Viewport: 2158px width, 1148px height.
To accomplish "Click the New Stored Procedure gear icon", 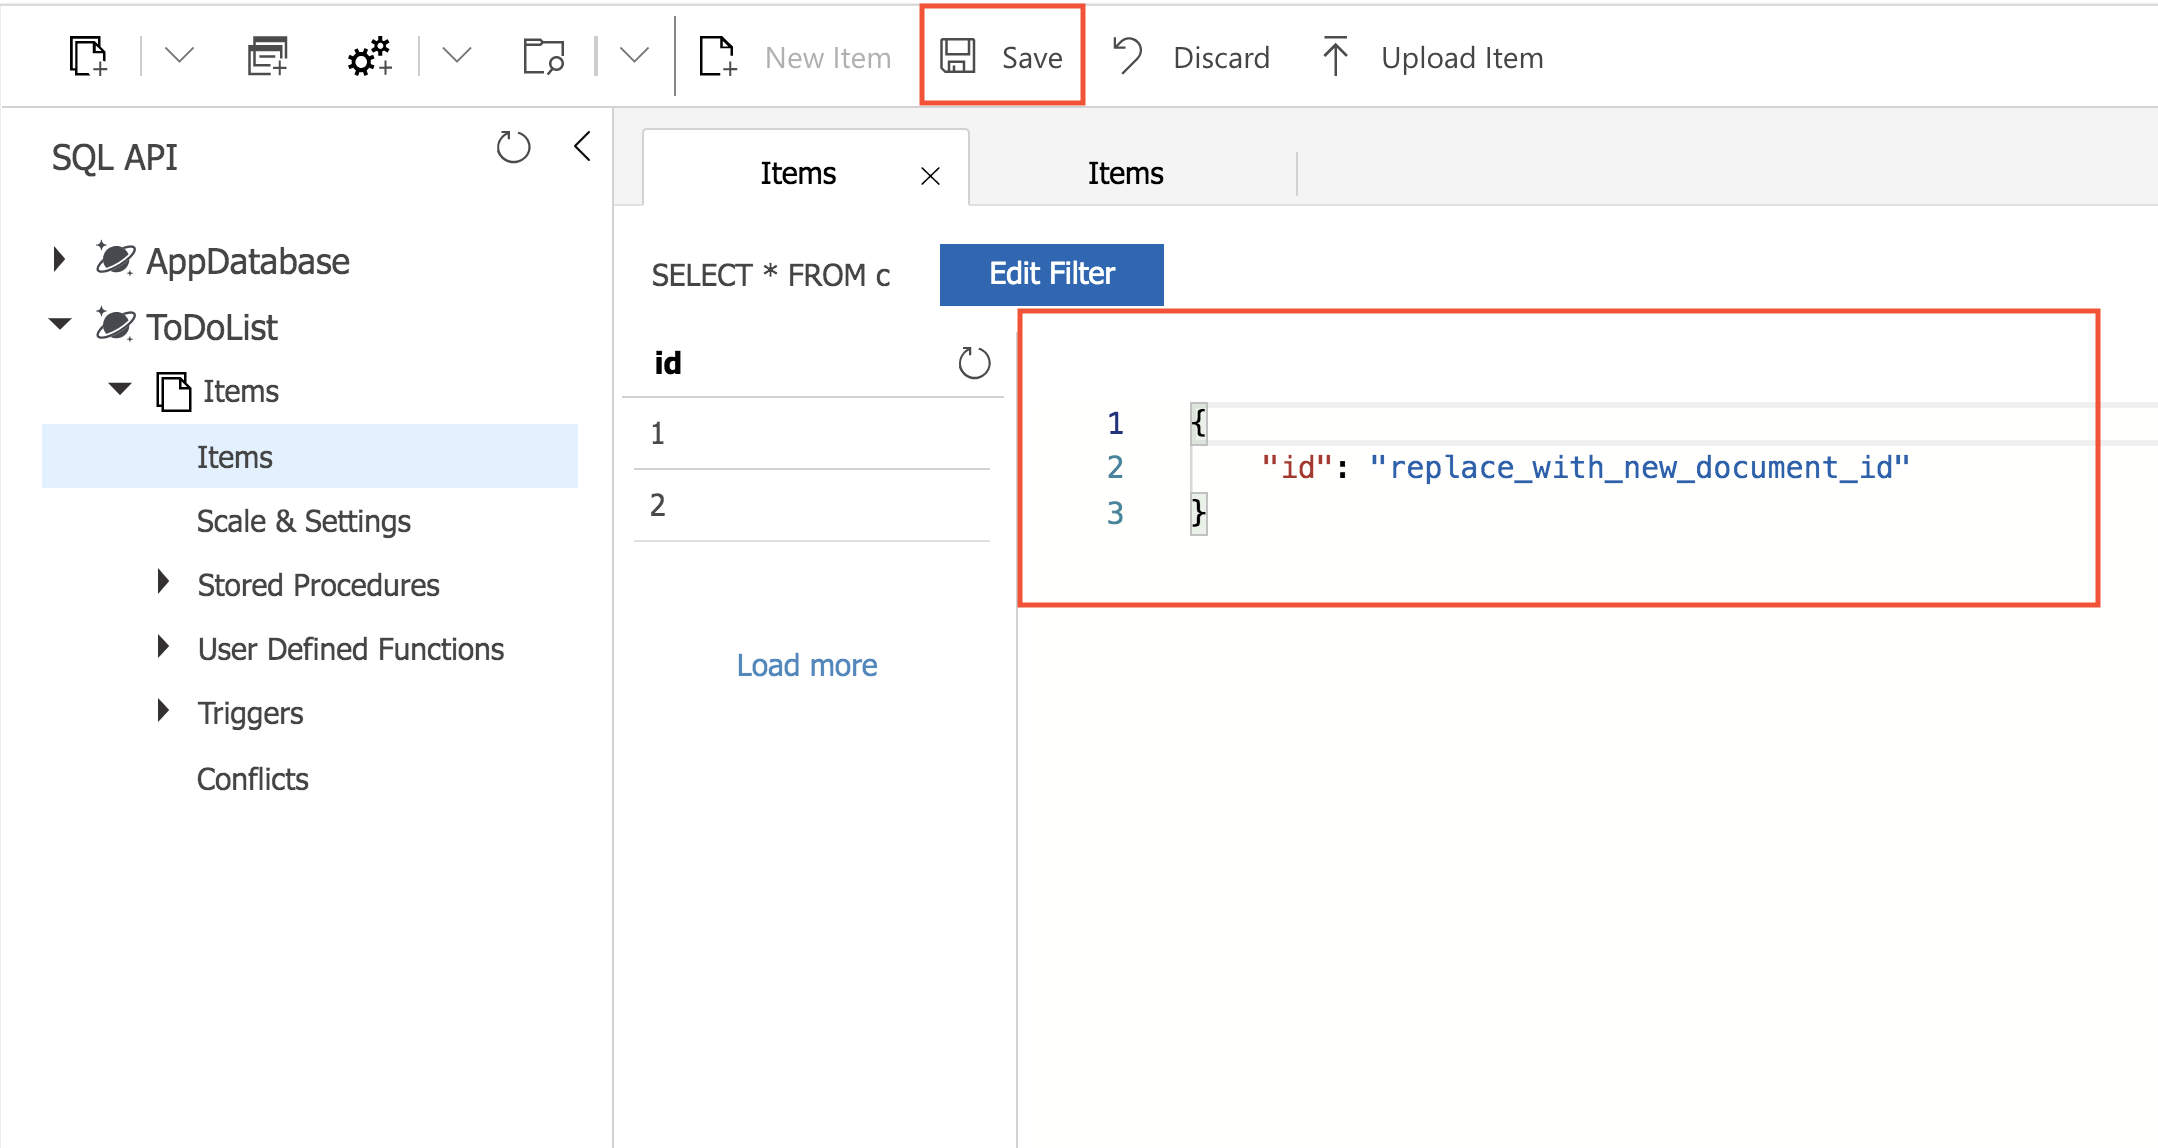I will click(368, 56).
